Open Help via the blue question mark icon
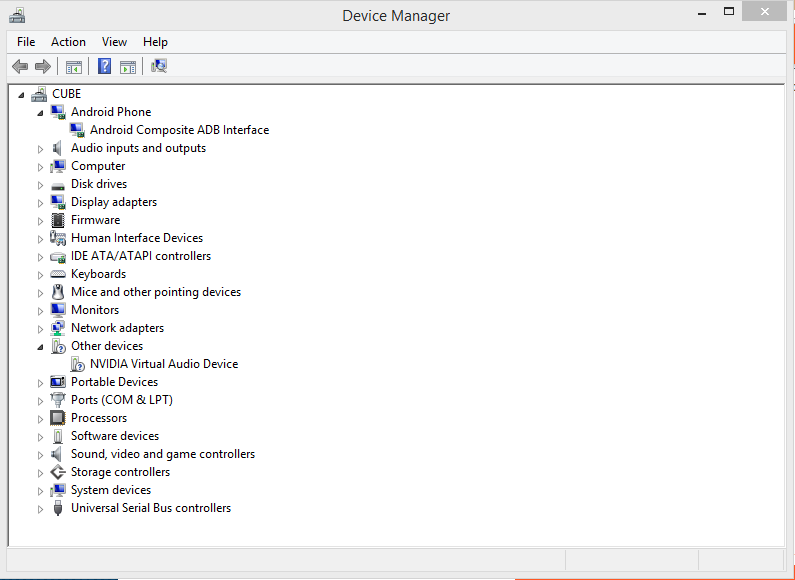The image size is (795, 580). tap(104, 67)
